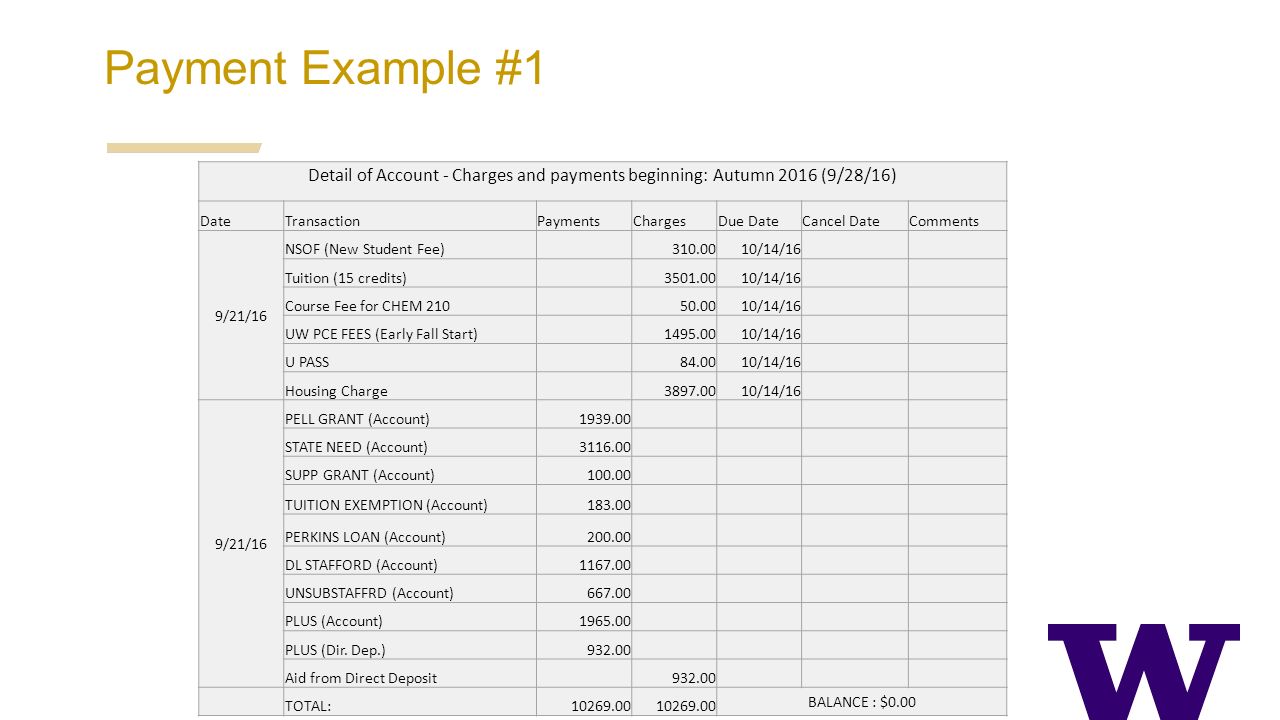
Task: Click the NSOF row 10/14/16 due date
Action: [x=771, y=249]
